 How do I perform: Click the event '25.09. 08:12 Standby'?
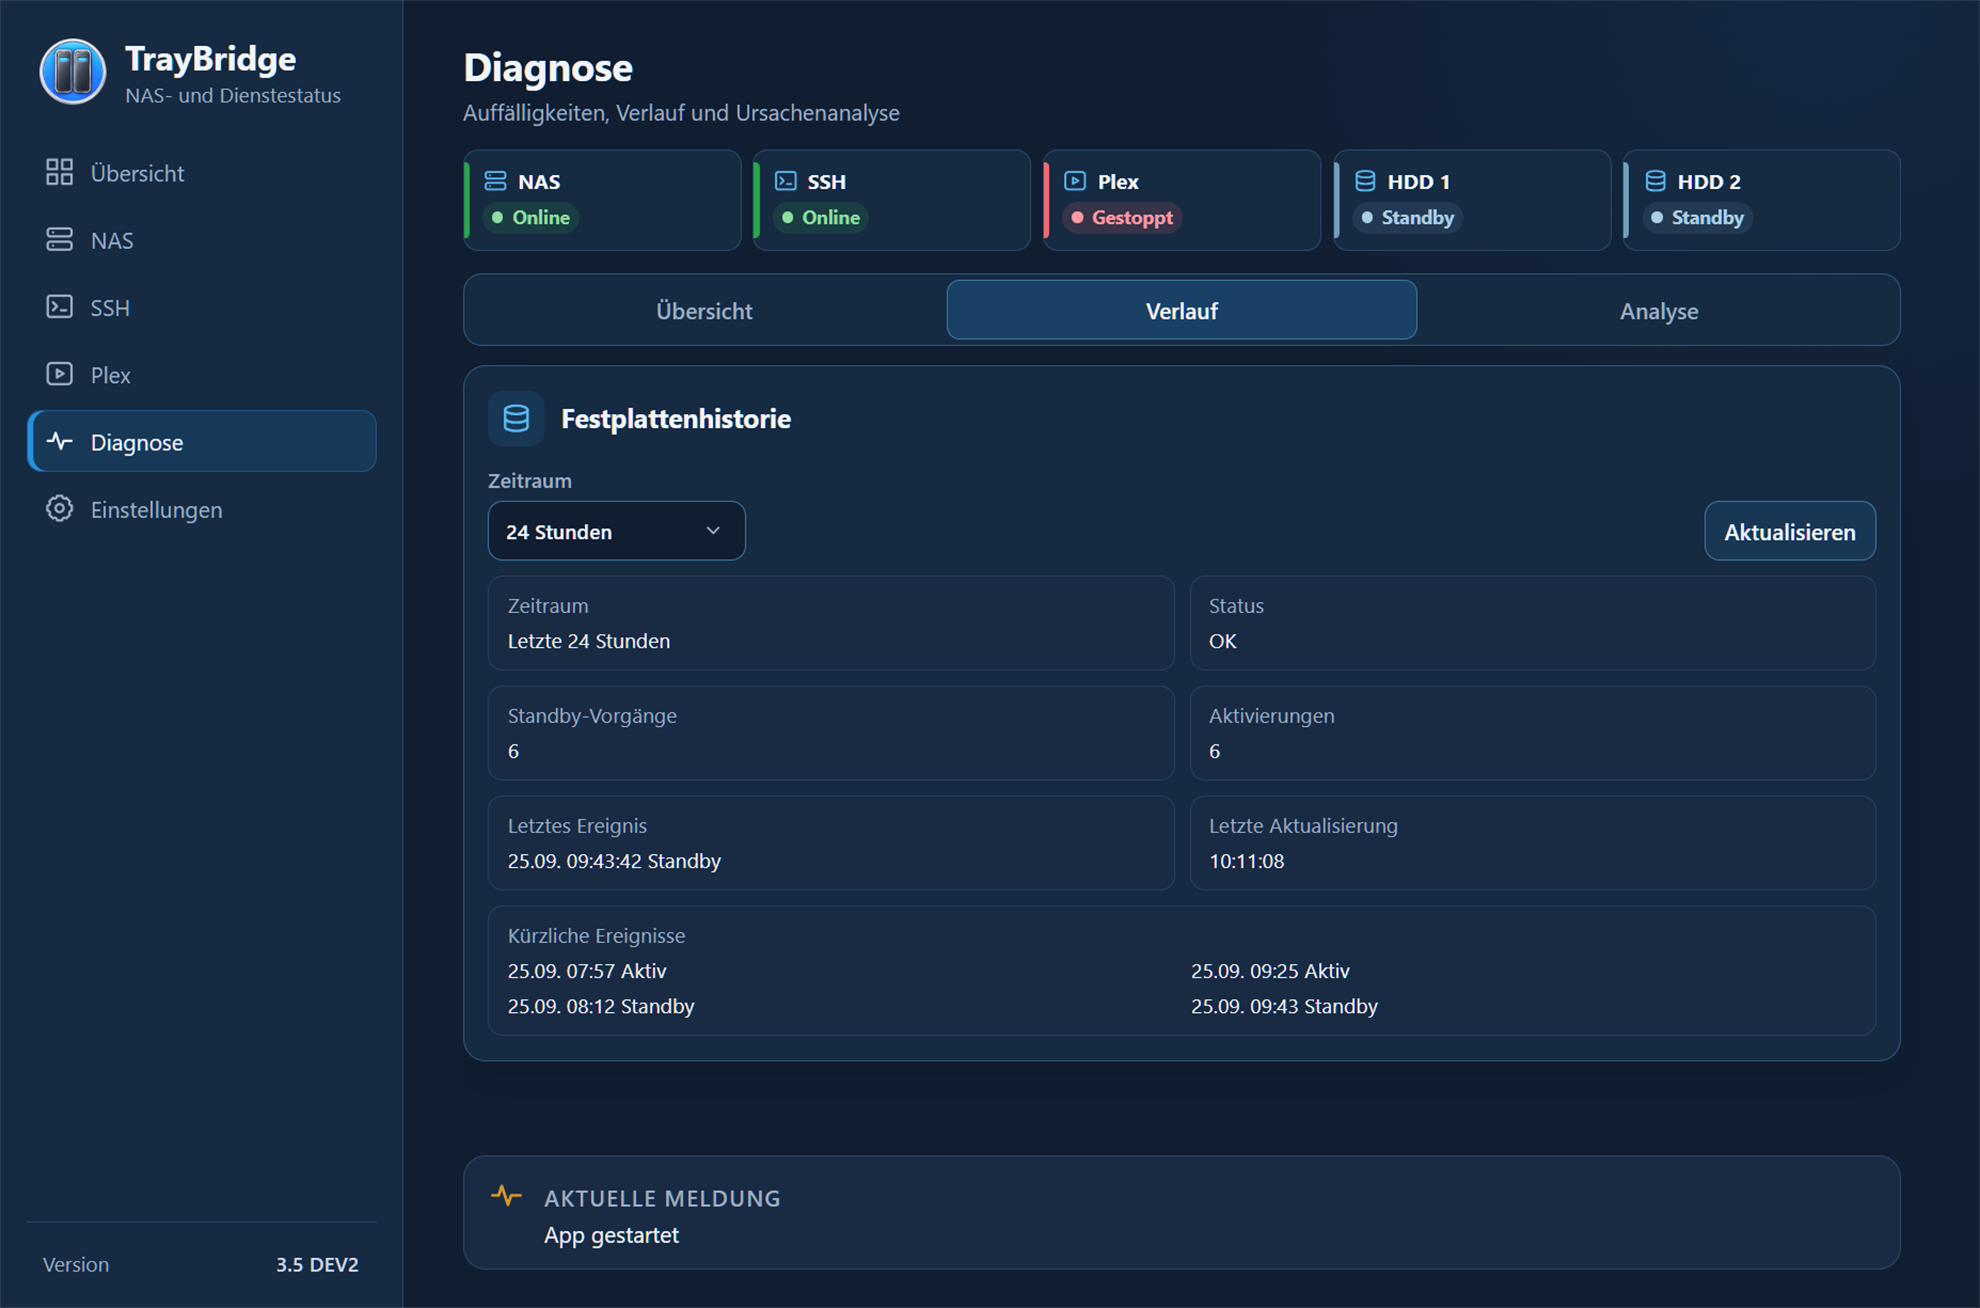[x=601, y=1006]
